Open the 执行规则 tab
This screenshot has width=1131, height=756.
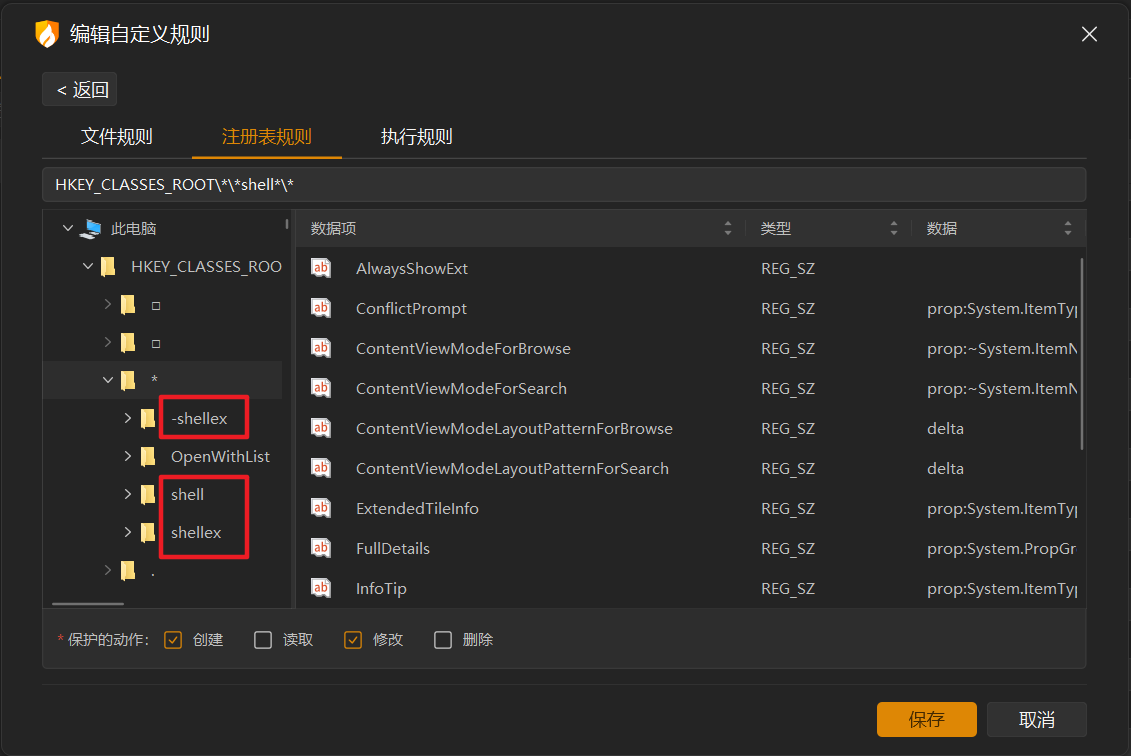click(x=417, y=137)
